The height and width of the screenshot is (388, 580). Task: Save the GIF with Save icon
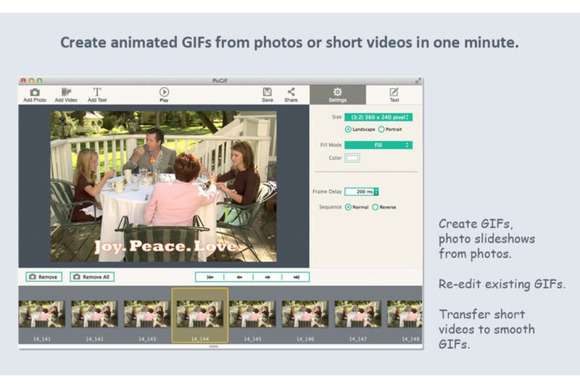(267, 92)
